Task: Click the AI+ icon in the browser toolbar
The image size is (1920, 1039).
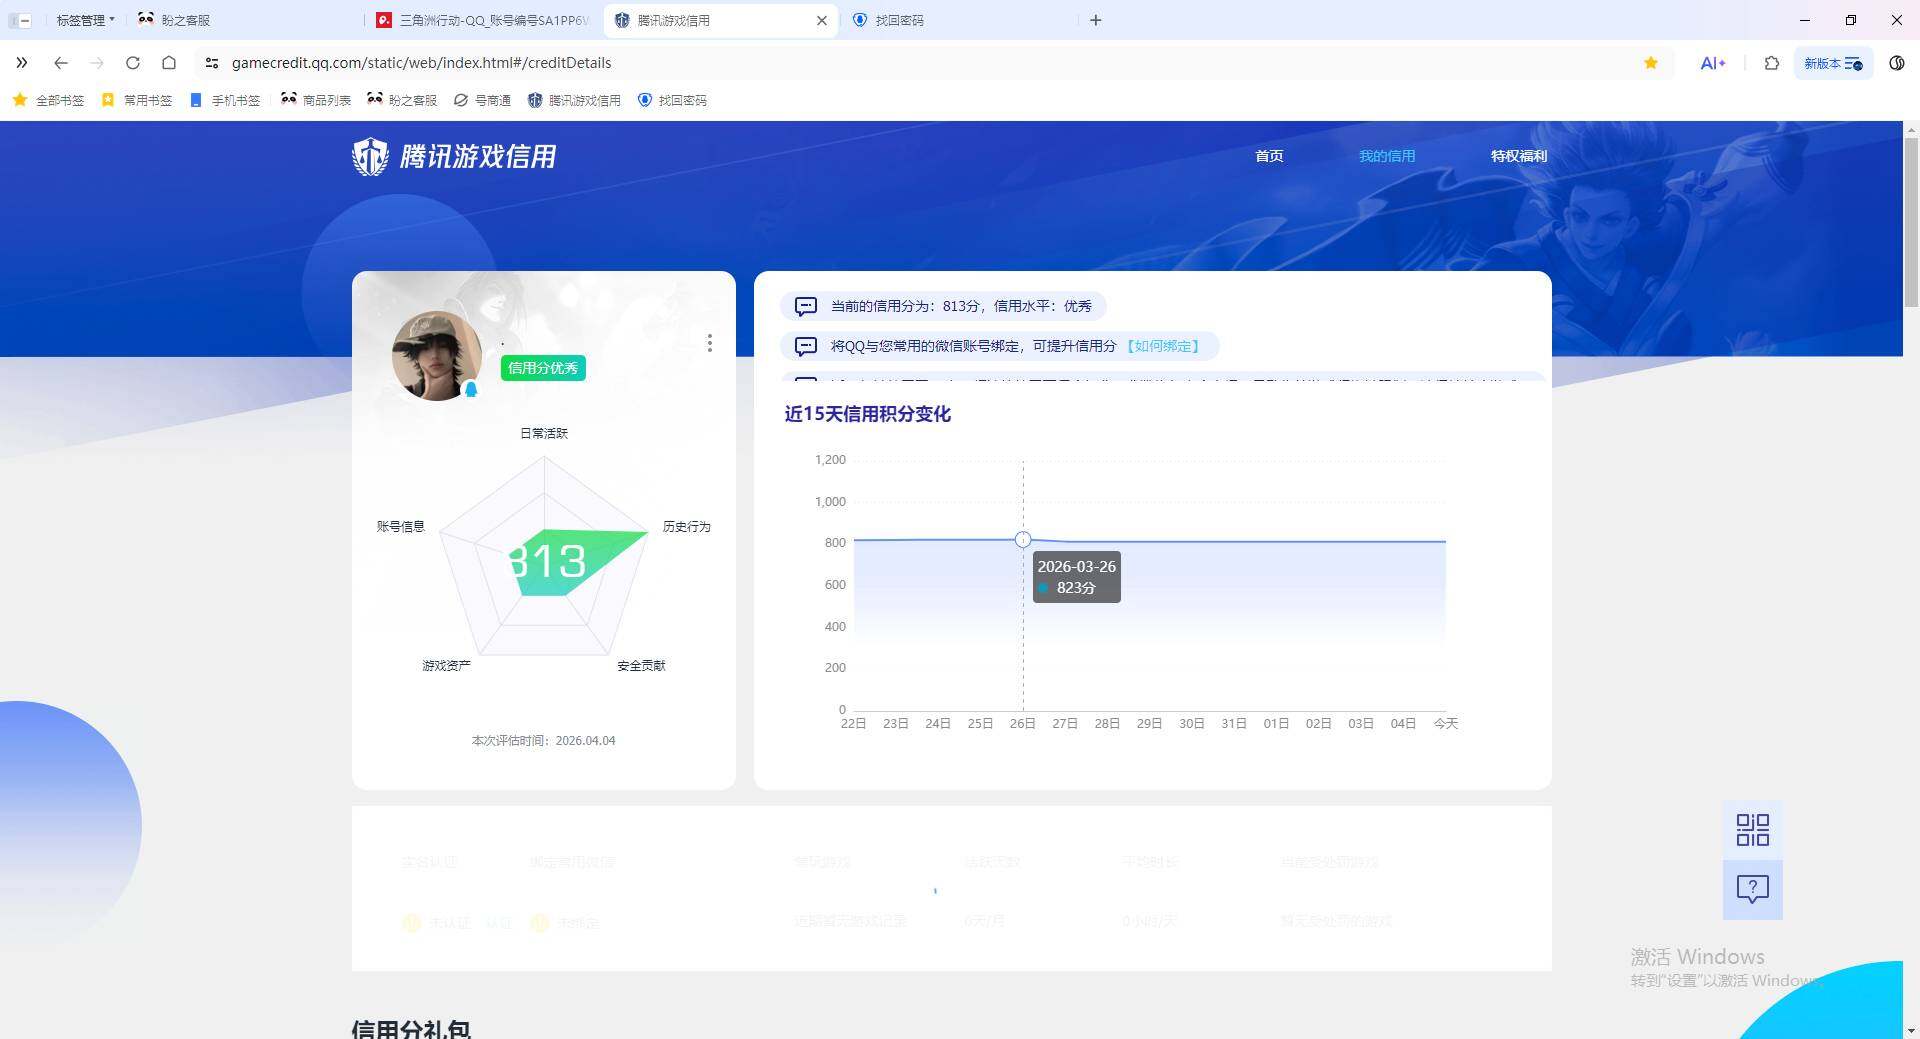Action: (1712, 62)
